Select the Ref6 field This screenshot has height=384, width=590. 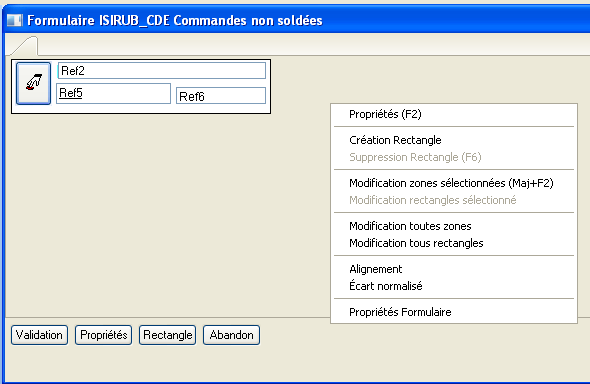221,96
